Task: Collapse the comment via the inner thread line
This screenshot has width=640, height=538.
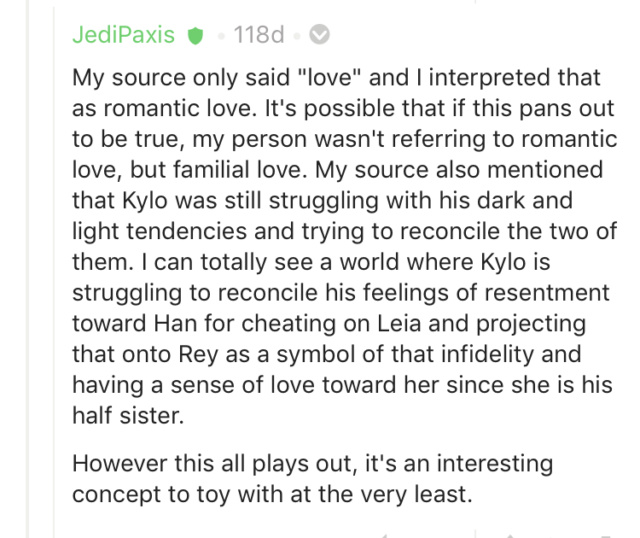Action: (54, 269)
